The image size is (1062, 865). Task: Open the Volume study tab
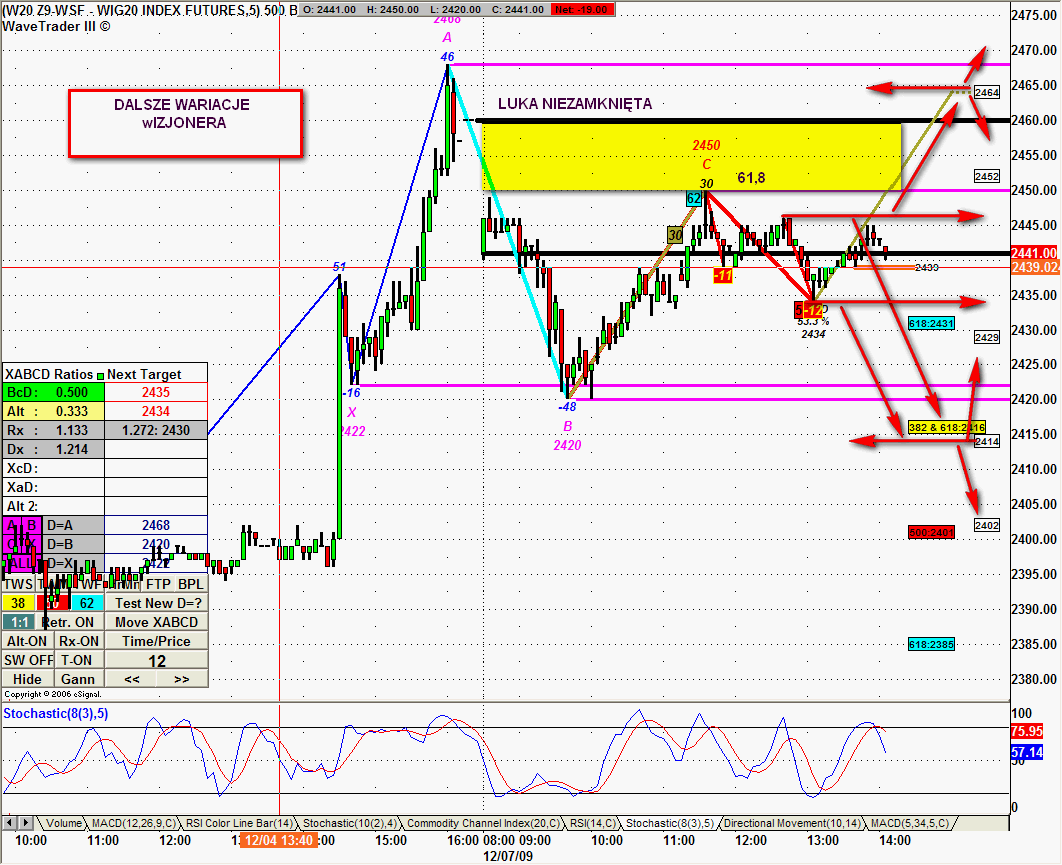(64, 823)
